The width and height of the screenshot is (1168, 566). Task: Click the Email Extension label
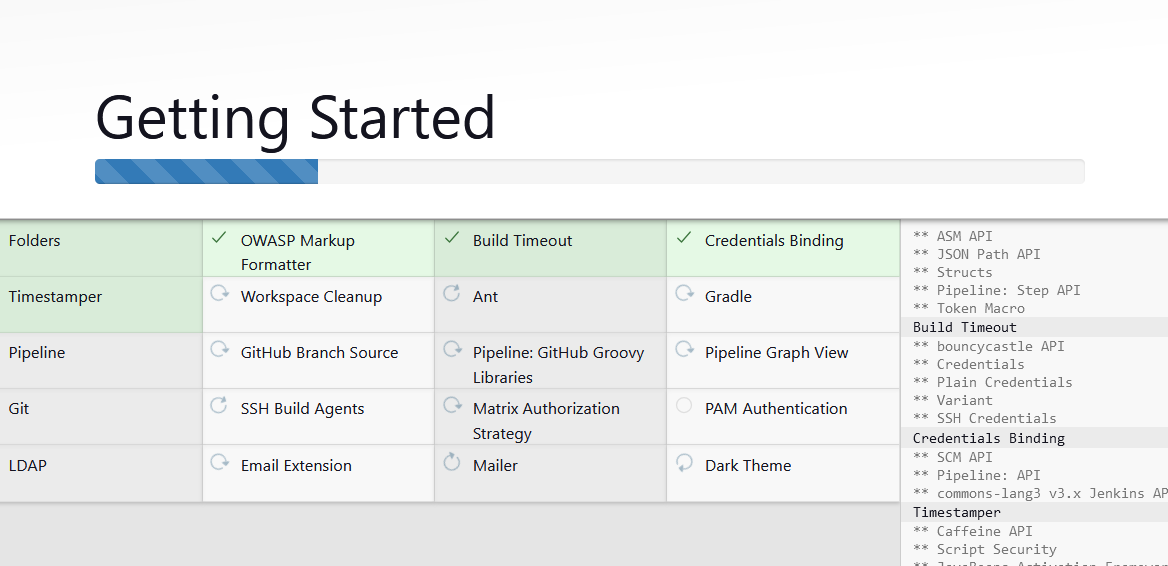point(296,465)
